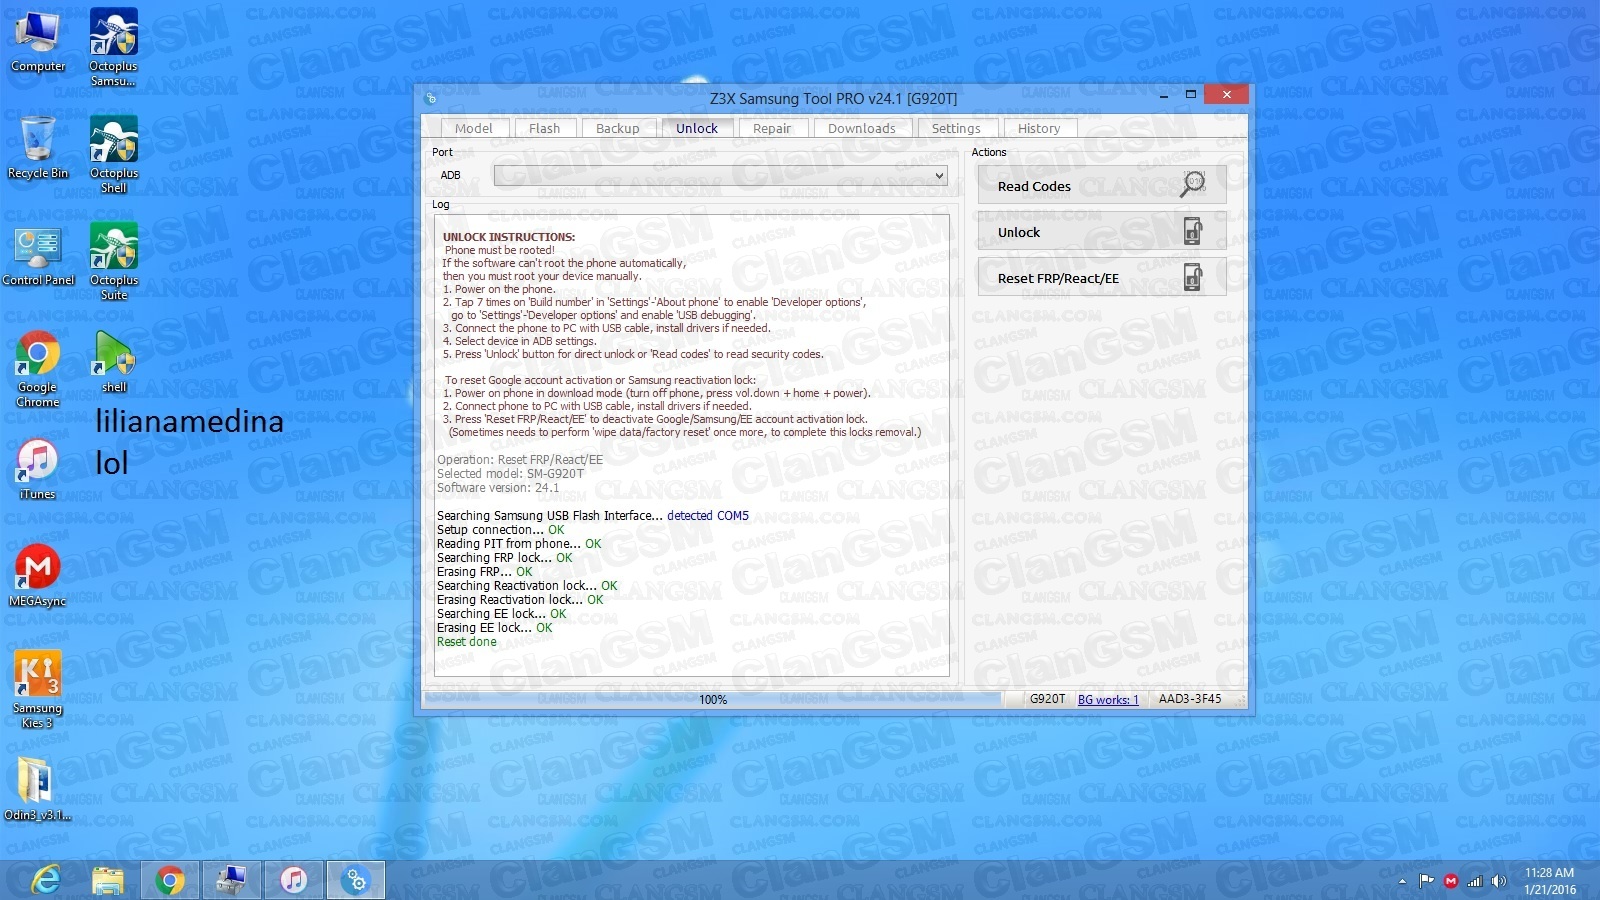Open the Repair tab
Screen dimensions: 1600x900
click(x=771, y=128)
